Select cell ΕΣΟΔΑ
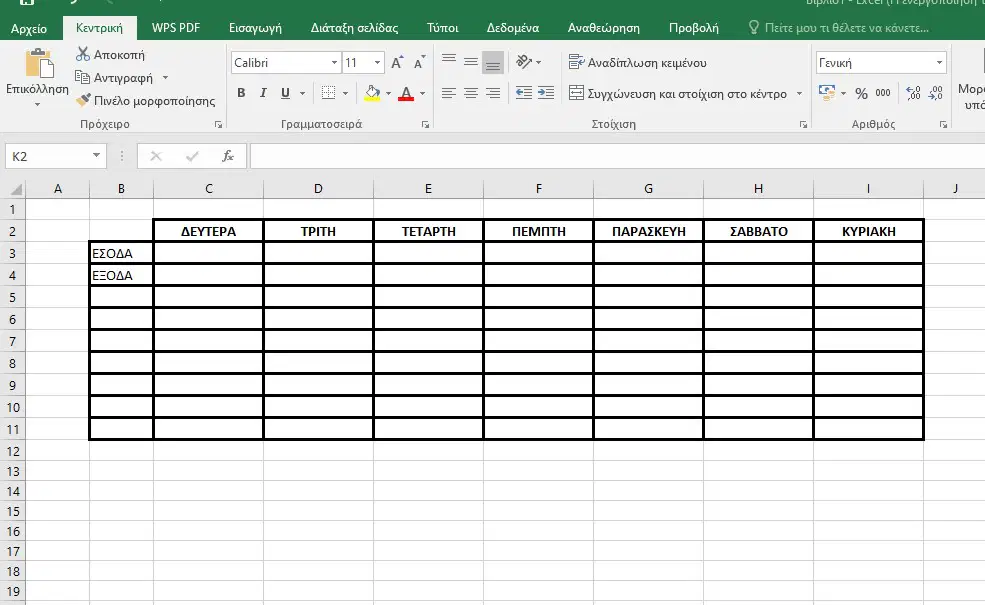The width and height of the screenshot is (985, 605). click(x=121, y=253)
